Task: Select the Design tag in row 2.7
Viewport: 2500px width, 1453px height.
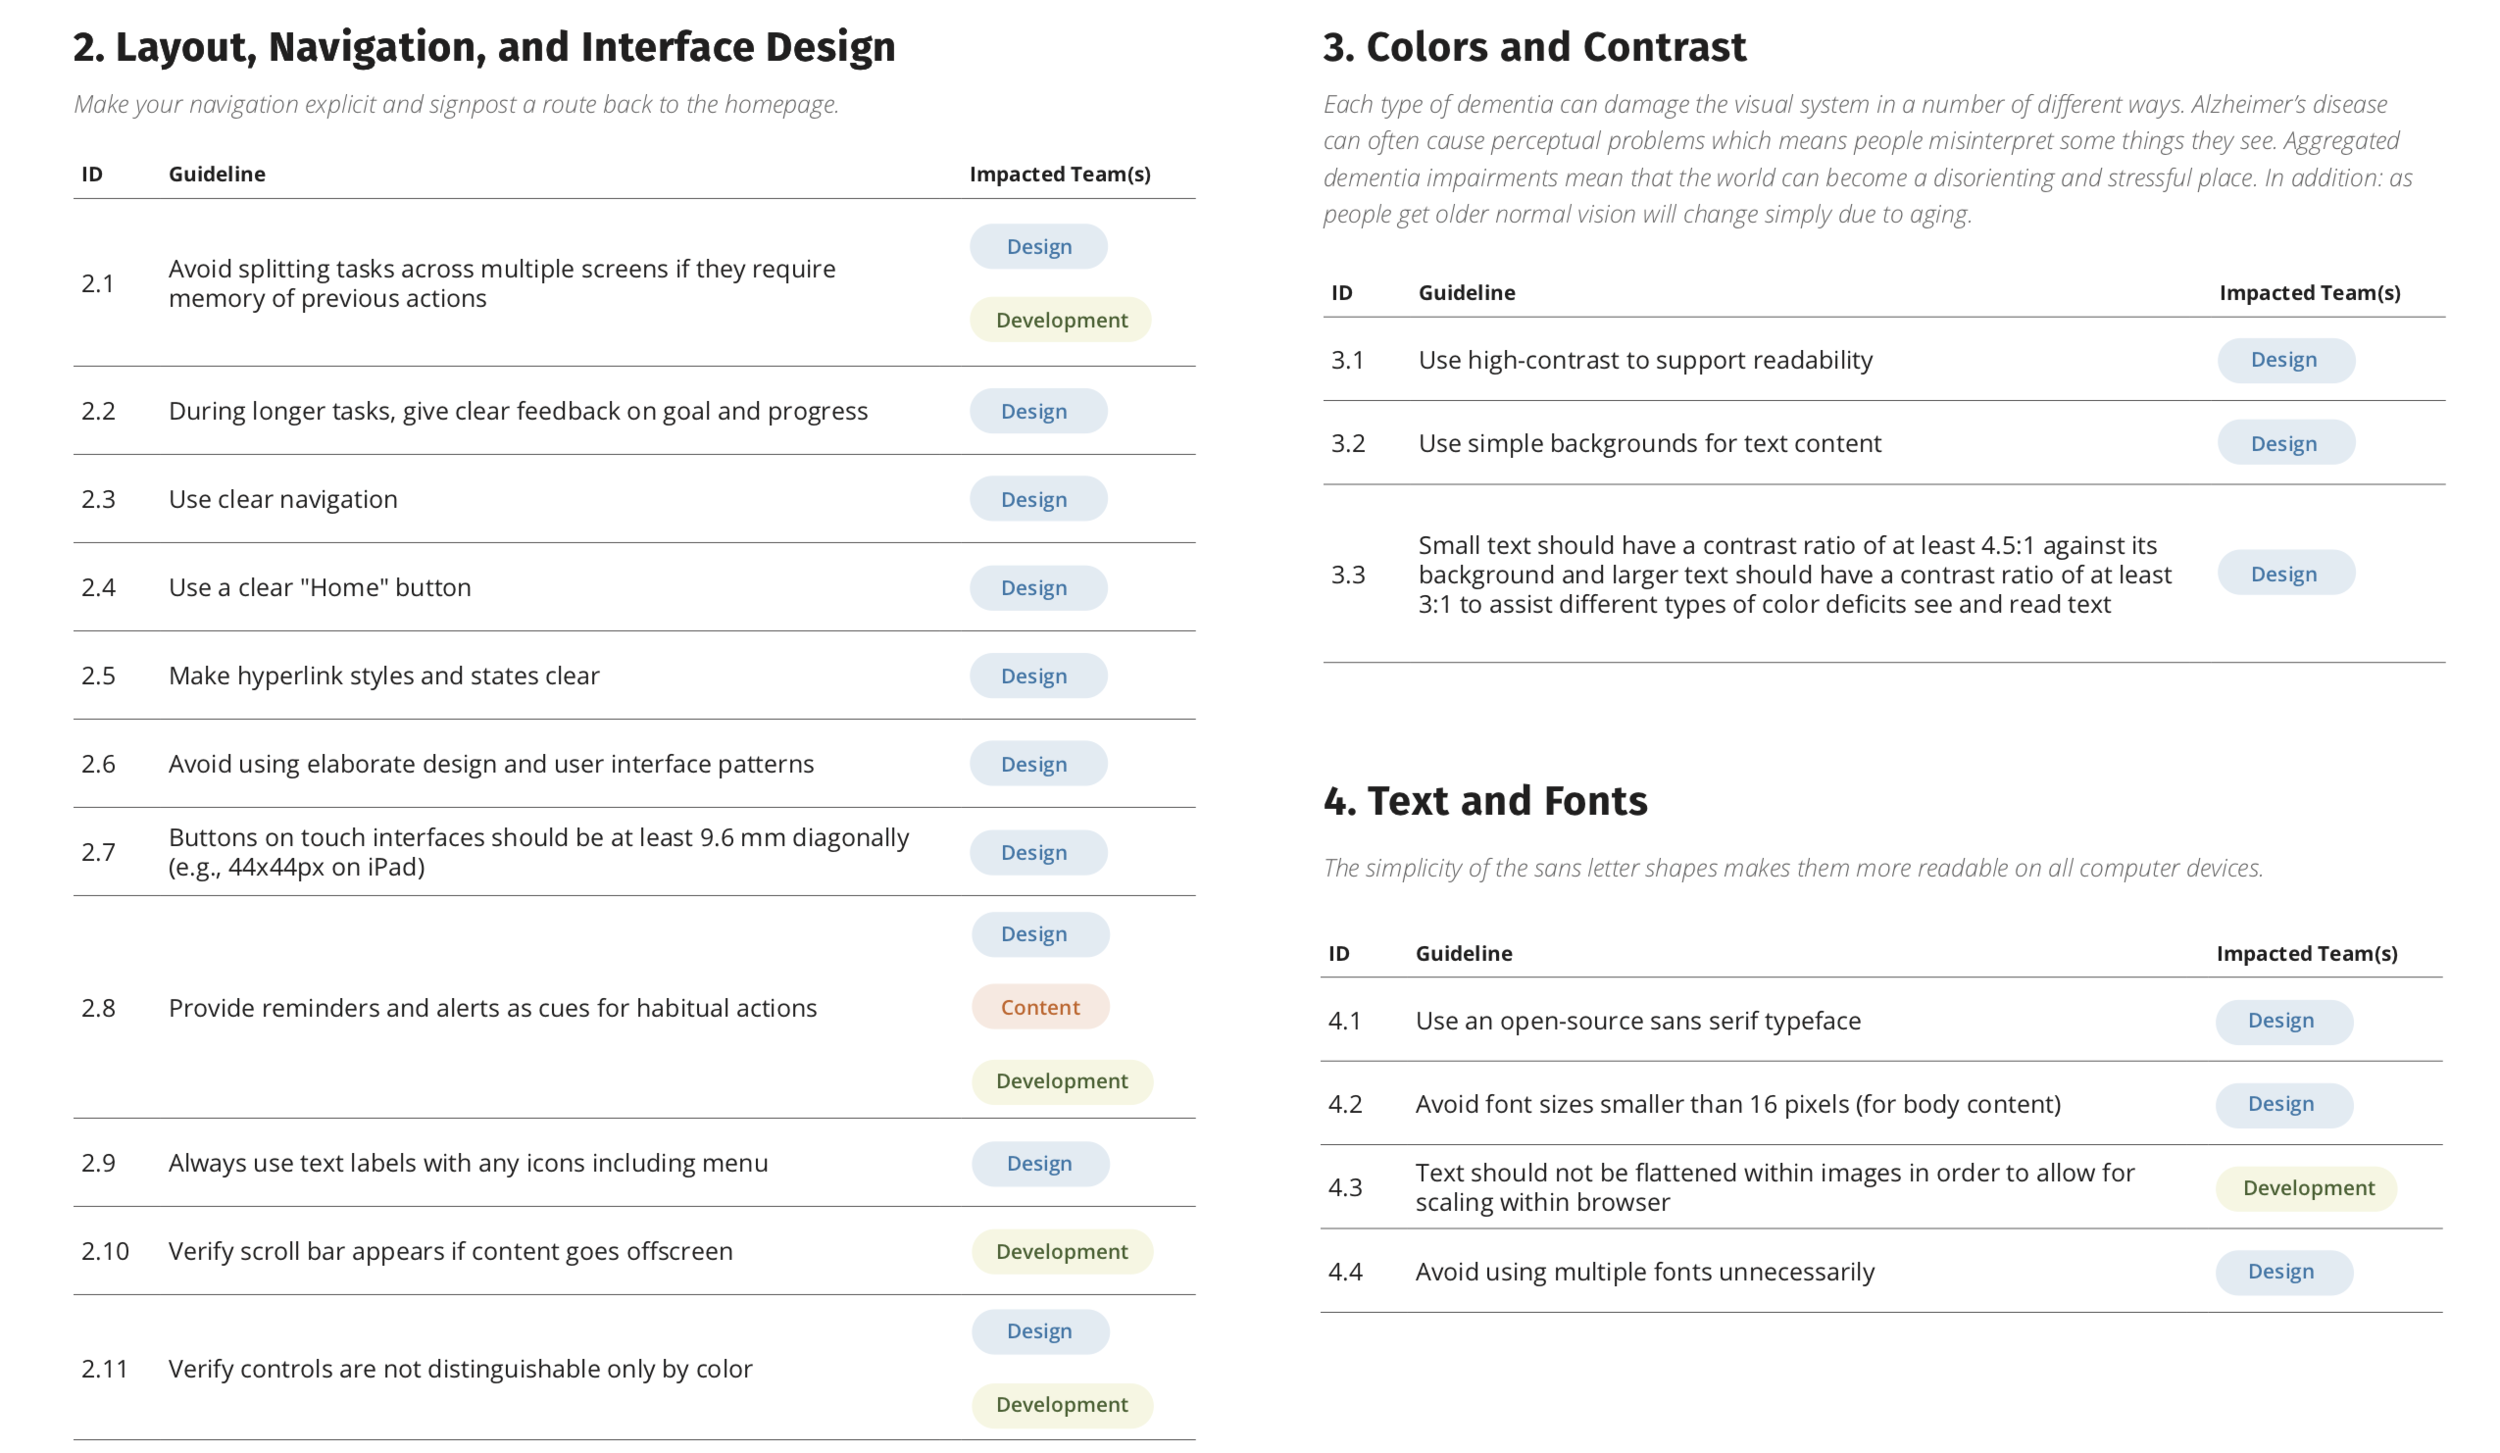Action: tap(1038, 852)
